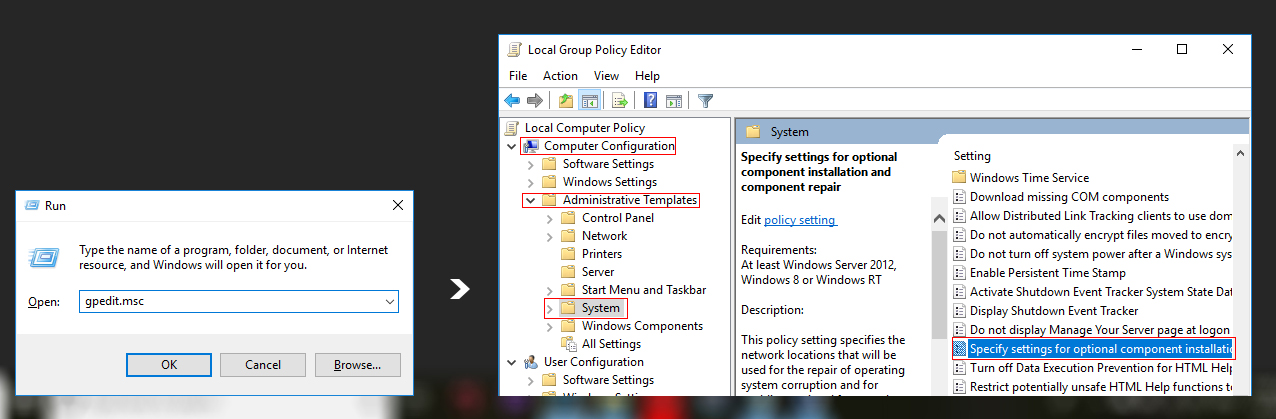Image resolution: width=1276 pixels, height=419 pixels.
Task: Expand the Windows Components tree node
Action: tap(549, 326)
